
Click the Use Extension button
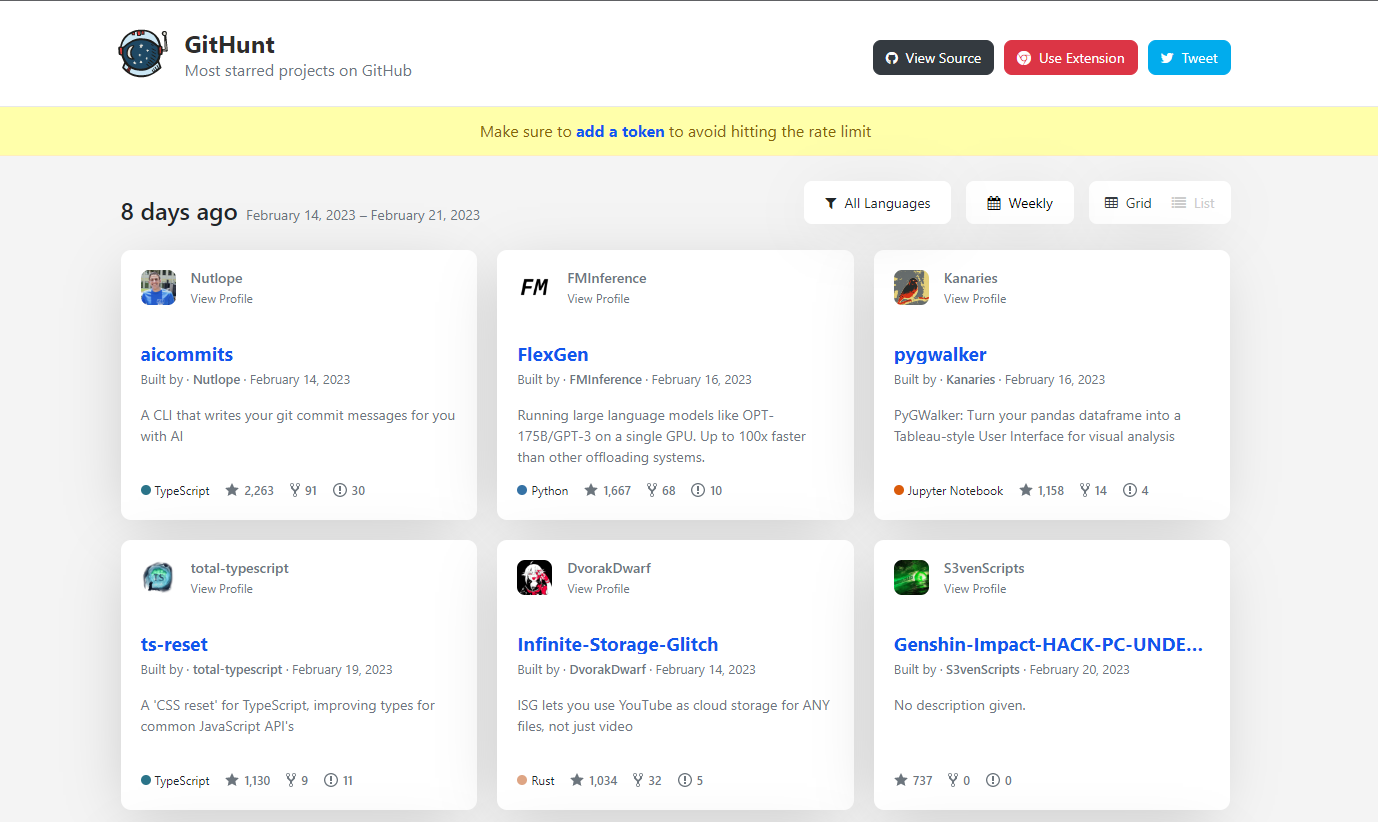[1070, 57]
